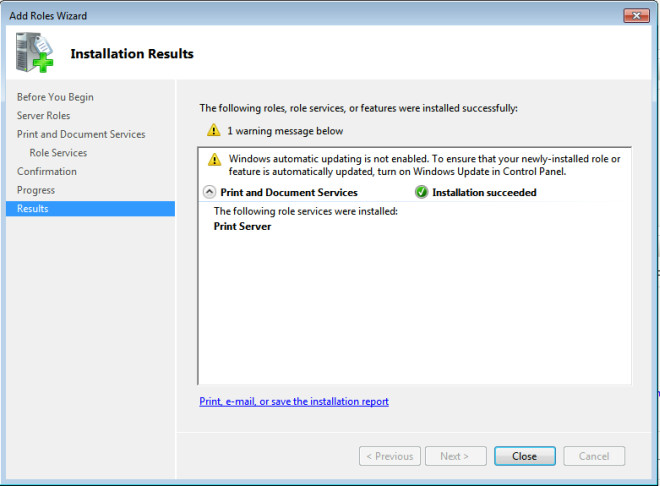
Task: Close the Add Roles Wizard window with X
Action: [x=636, y=16]
